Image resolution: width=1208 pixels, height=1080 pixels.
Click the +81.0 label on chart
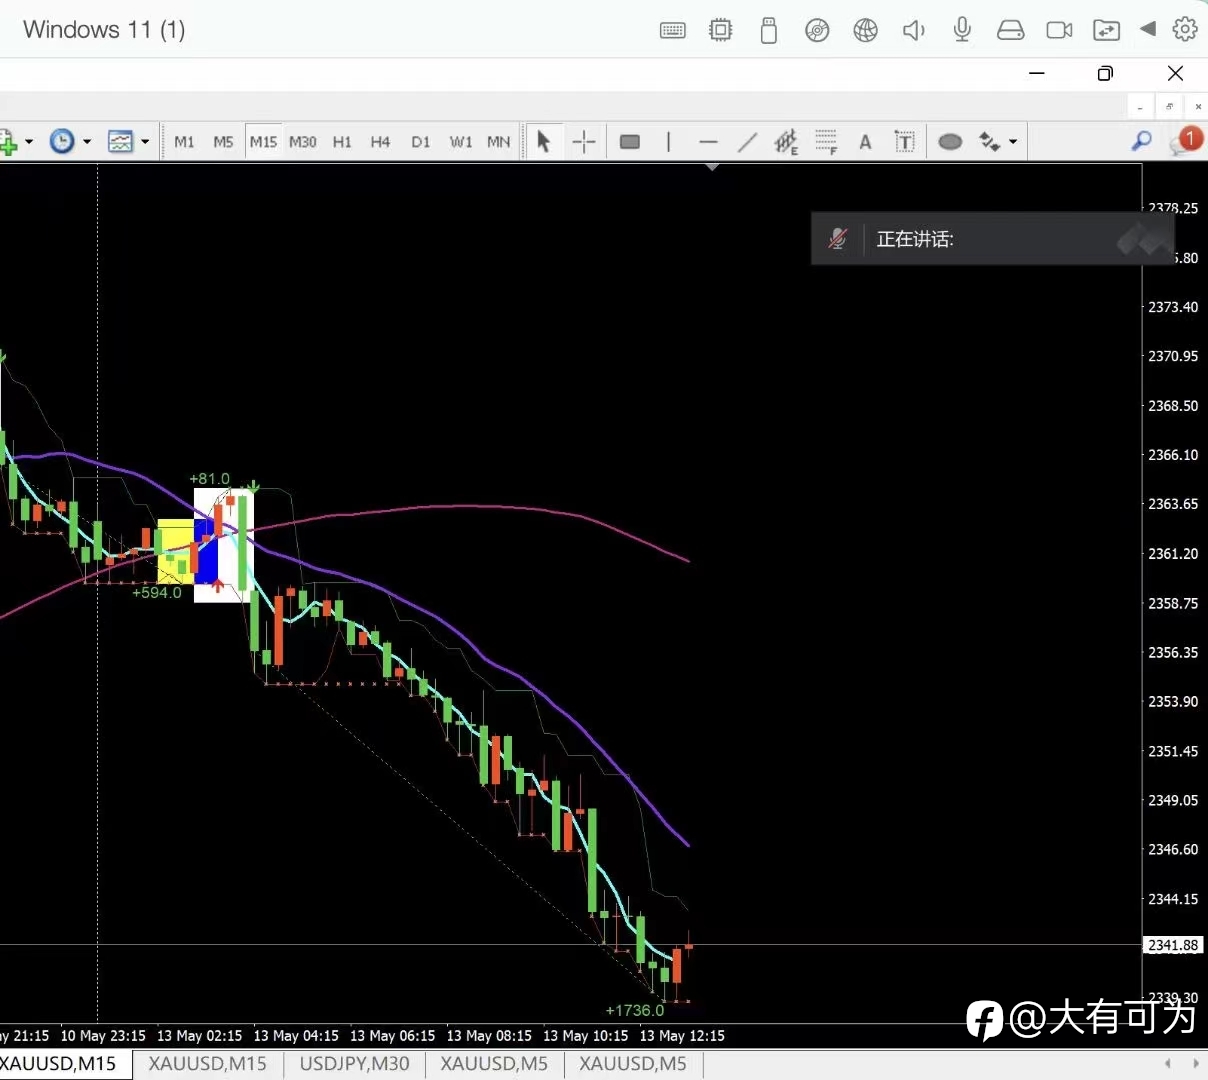(x=210, y=479)
